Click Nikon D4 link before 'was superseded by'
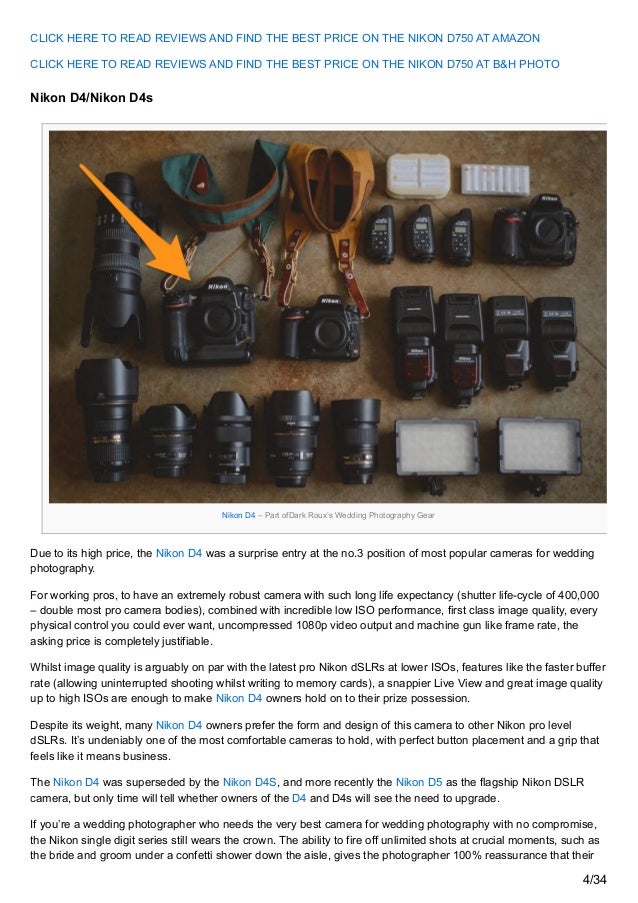Image resolution: width=638 pixels, height=903 pixels. pyautogui.click(x=76, y=782)
